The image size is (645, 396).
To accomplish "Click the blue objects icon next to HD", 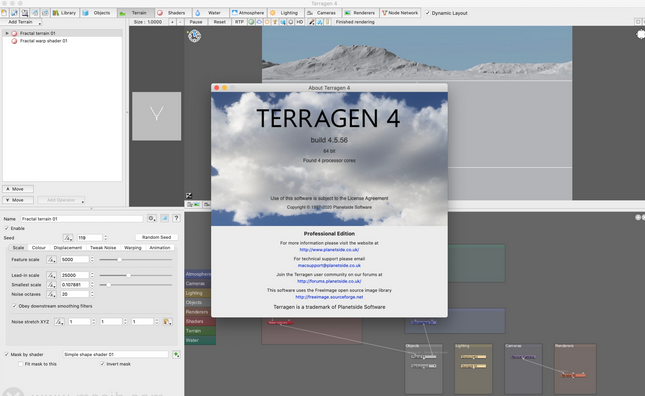I will 283,22.
